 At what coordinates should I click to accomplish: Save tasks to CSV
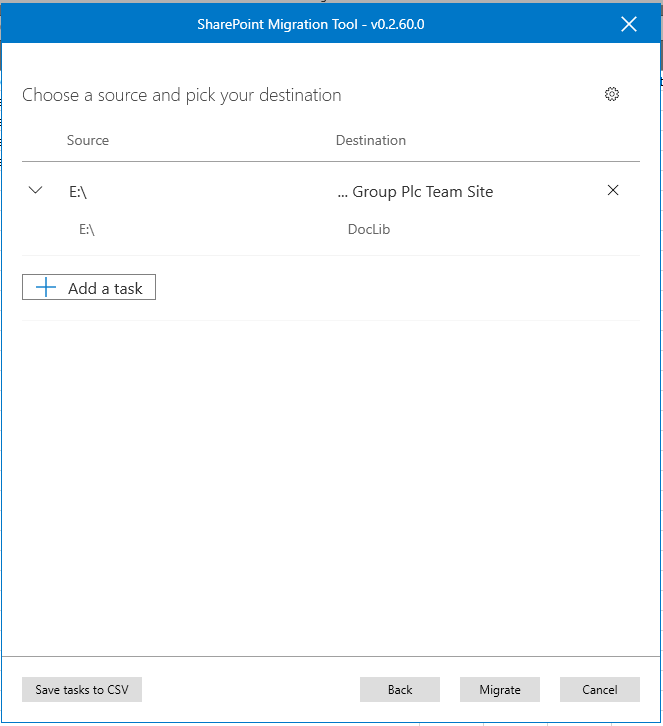[x=82, y=689]
